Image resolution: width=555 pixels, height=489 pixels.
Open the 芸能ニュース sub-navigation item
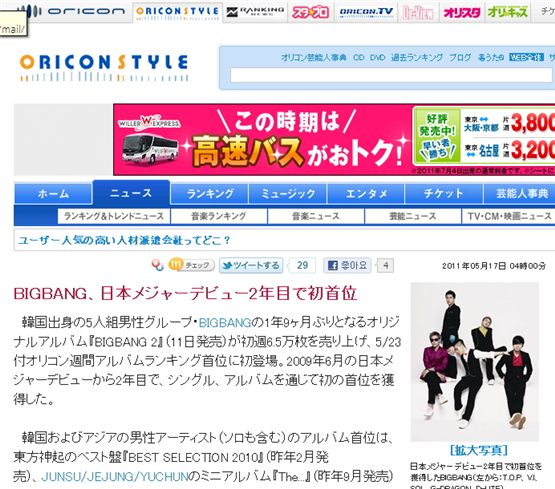(x=413, y=216)
